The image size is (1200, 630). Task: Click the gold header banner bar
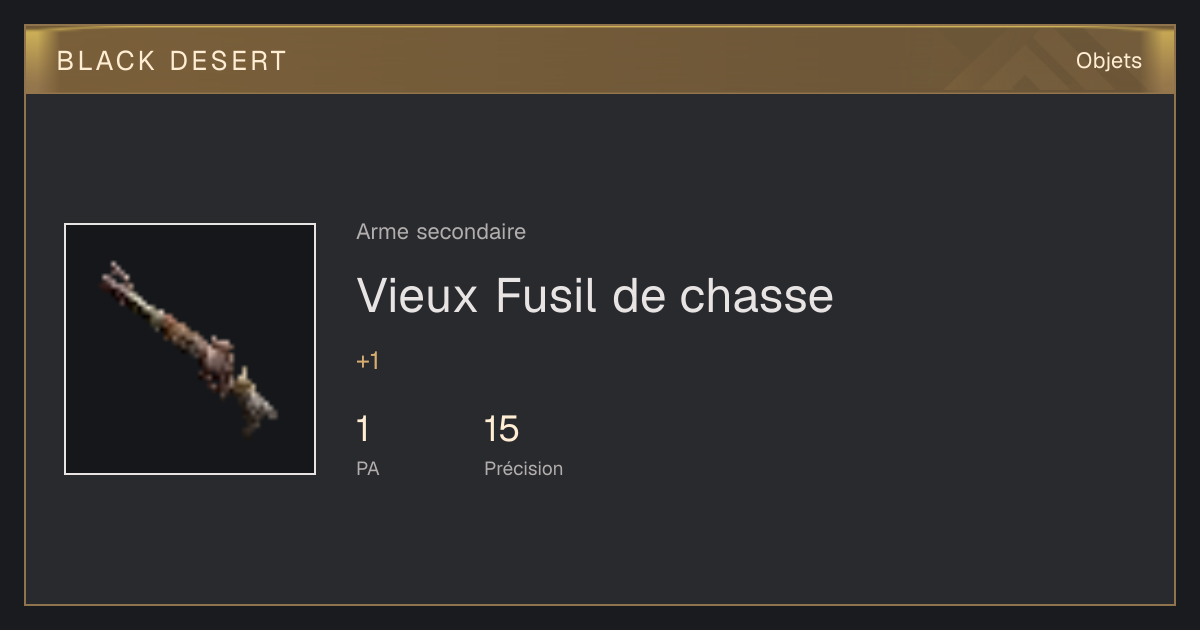[600, 60]
